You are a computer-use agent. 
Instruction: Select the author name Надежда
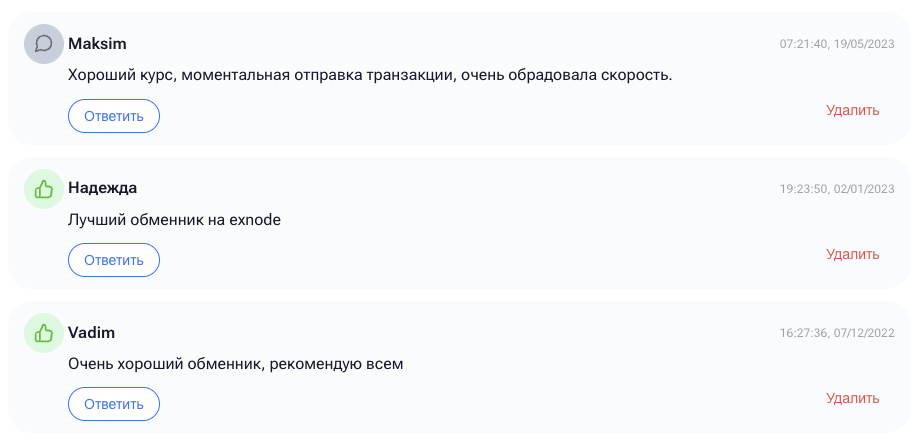[102, 188]
